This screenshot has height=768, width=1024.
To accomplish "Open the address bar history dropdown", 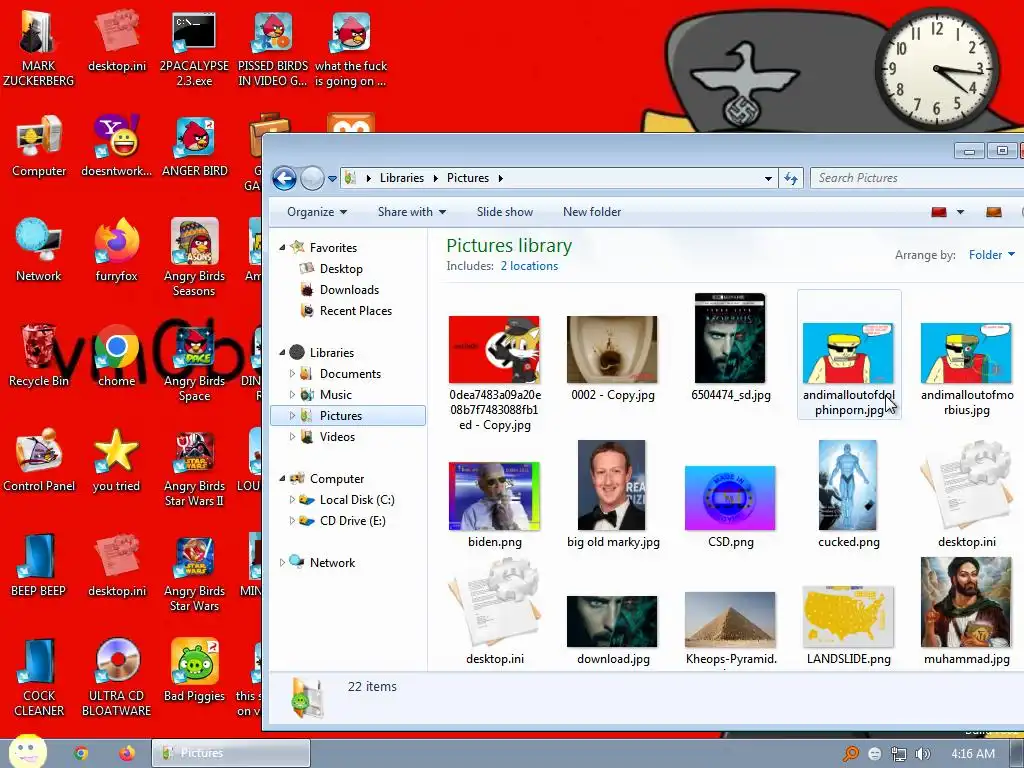I will (x=768, y=178).
